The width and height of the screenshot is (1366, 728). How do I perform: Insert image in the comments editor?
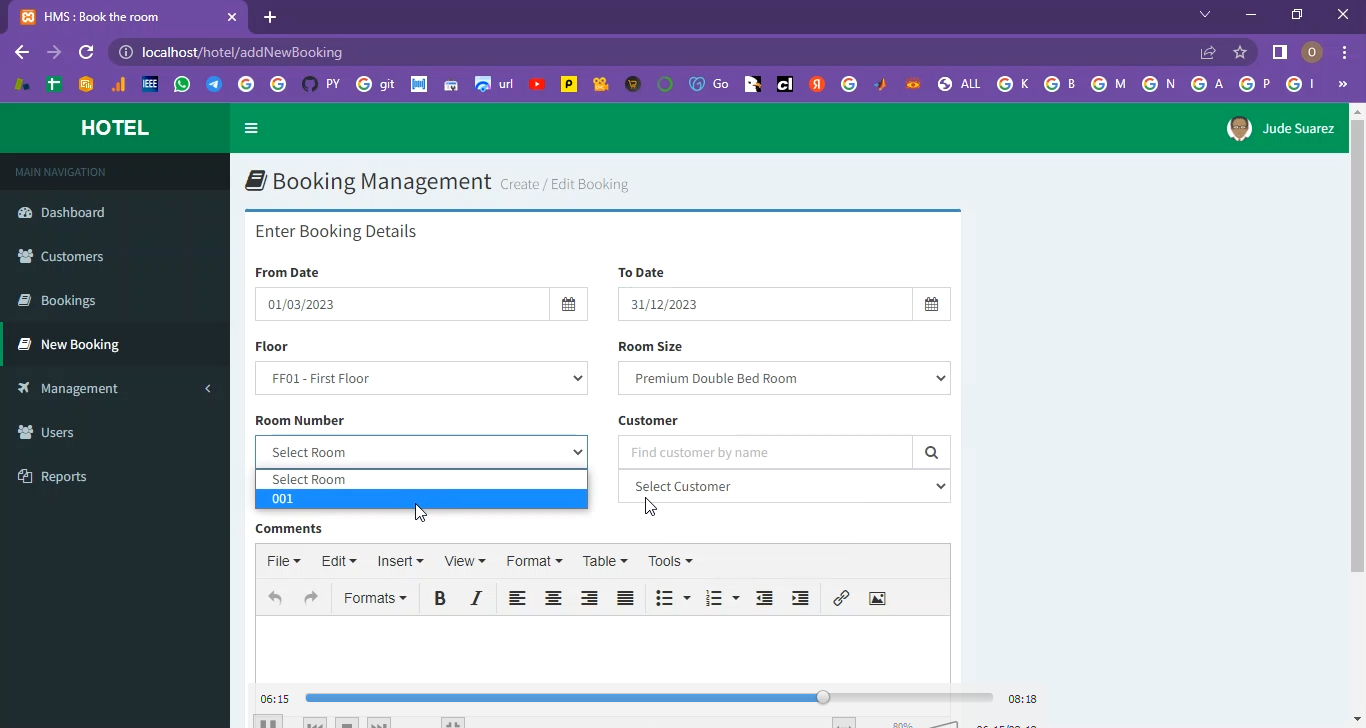877,598
